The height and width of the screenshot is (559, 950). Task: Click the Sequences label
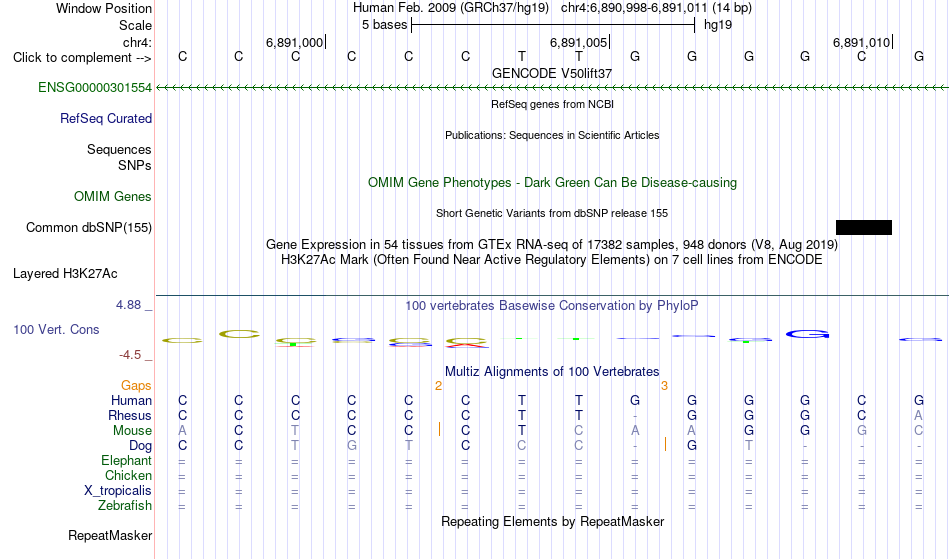point(119,150)
